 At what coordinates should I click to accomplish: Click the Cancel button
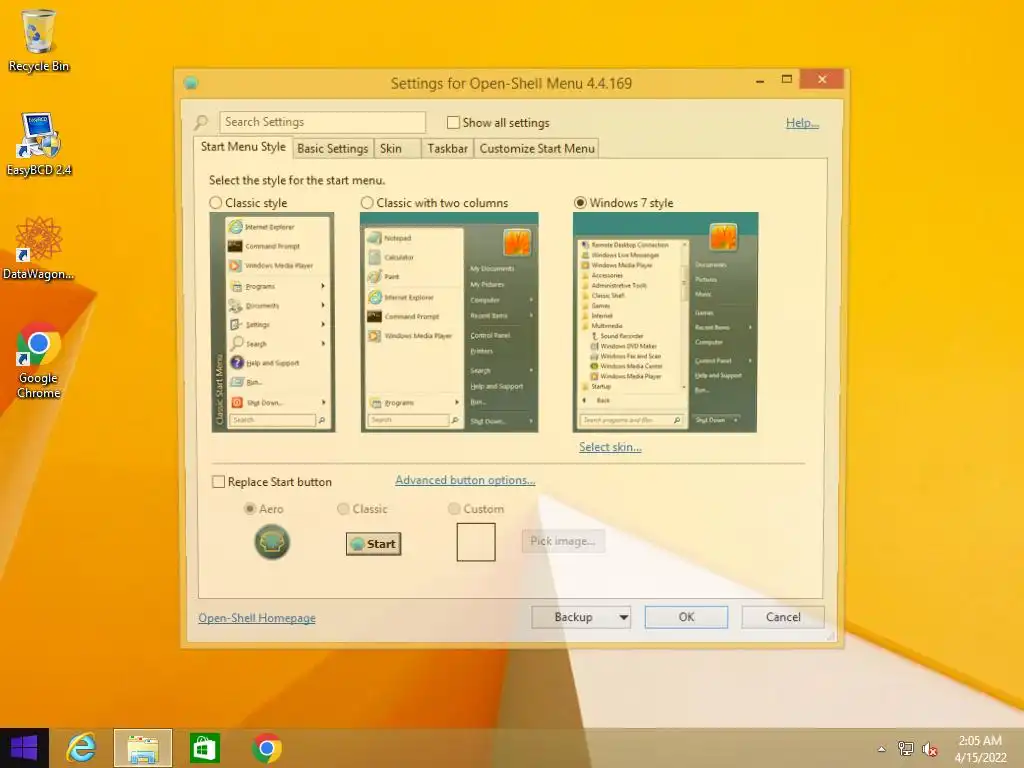click(x=783, y=617)
